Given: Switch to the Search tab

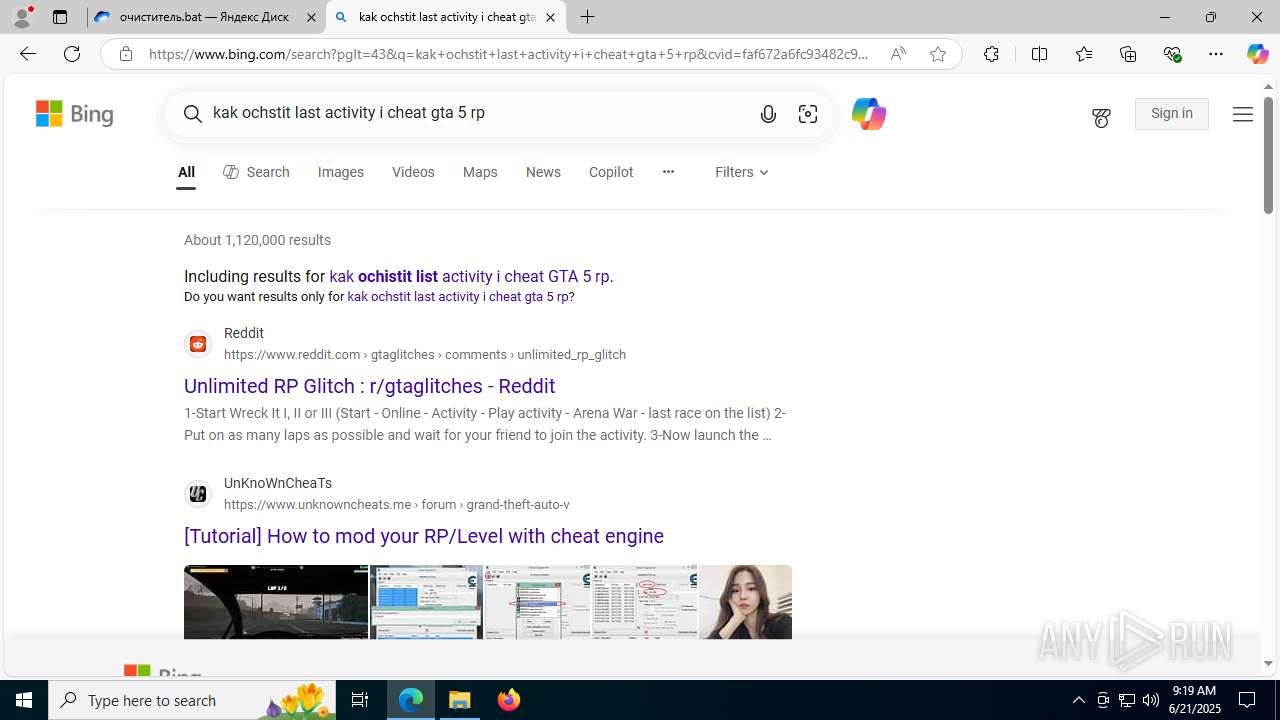Looking at the screenshot, I should coord(256,172).
